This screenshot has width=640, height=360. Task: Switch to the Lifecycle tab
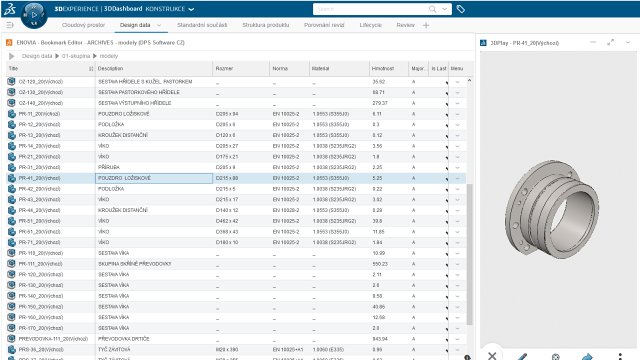pos(371,25)
